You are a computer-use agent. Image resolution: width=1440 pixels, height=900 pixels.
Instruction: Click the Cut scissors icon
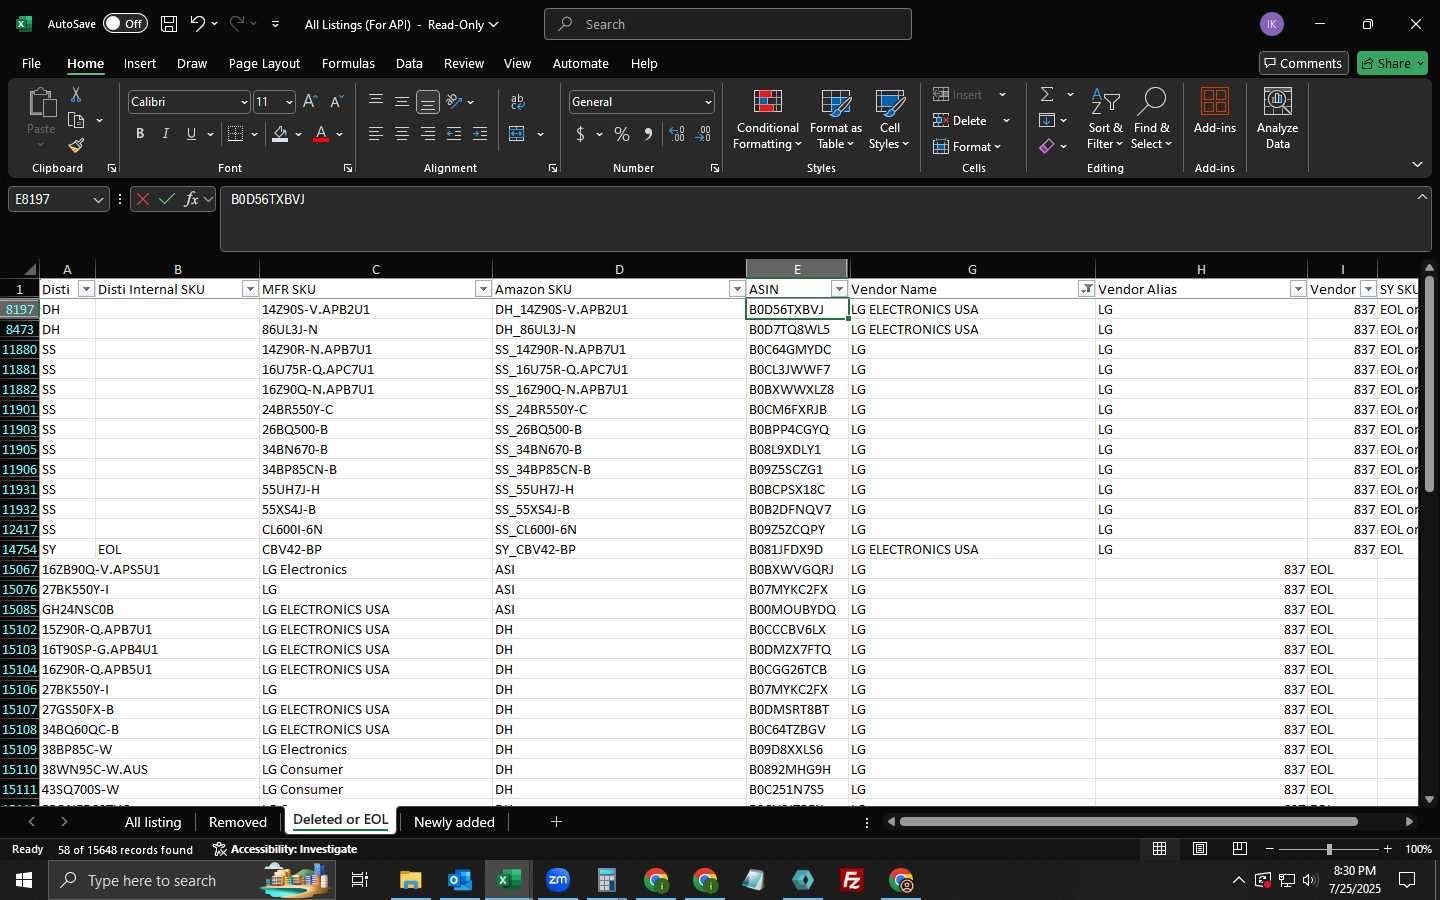click(76, 94)
